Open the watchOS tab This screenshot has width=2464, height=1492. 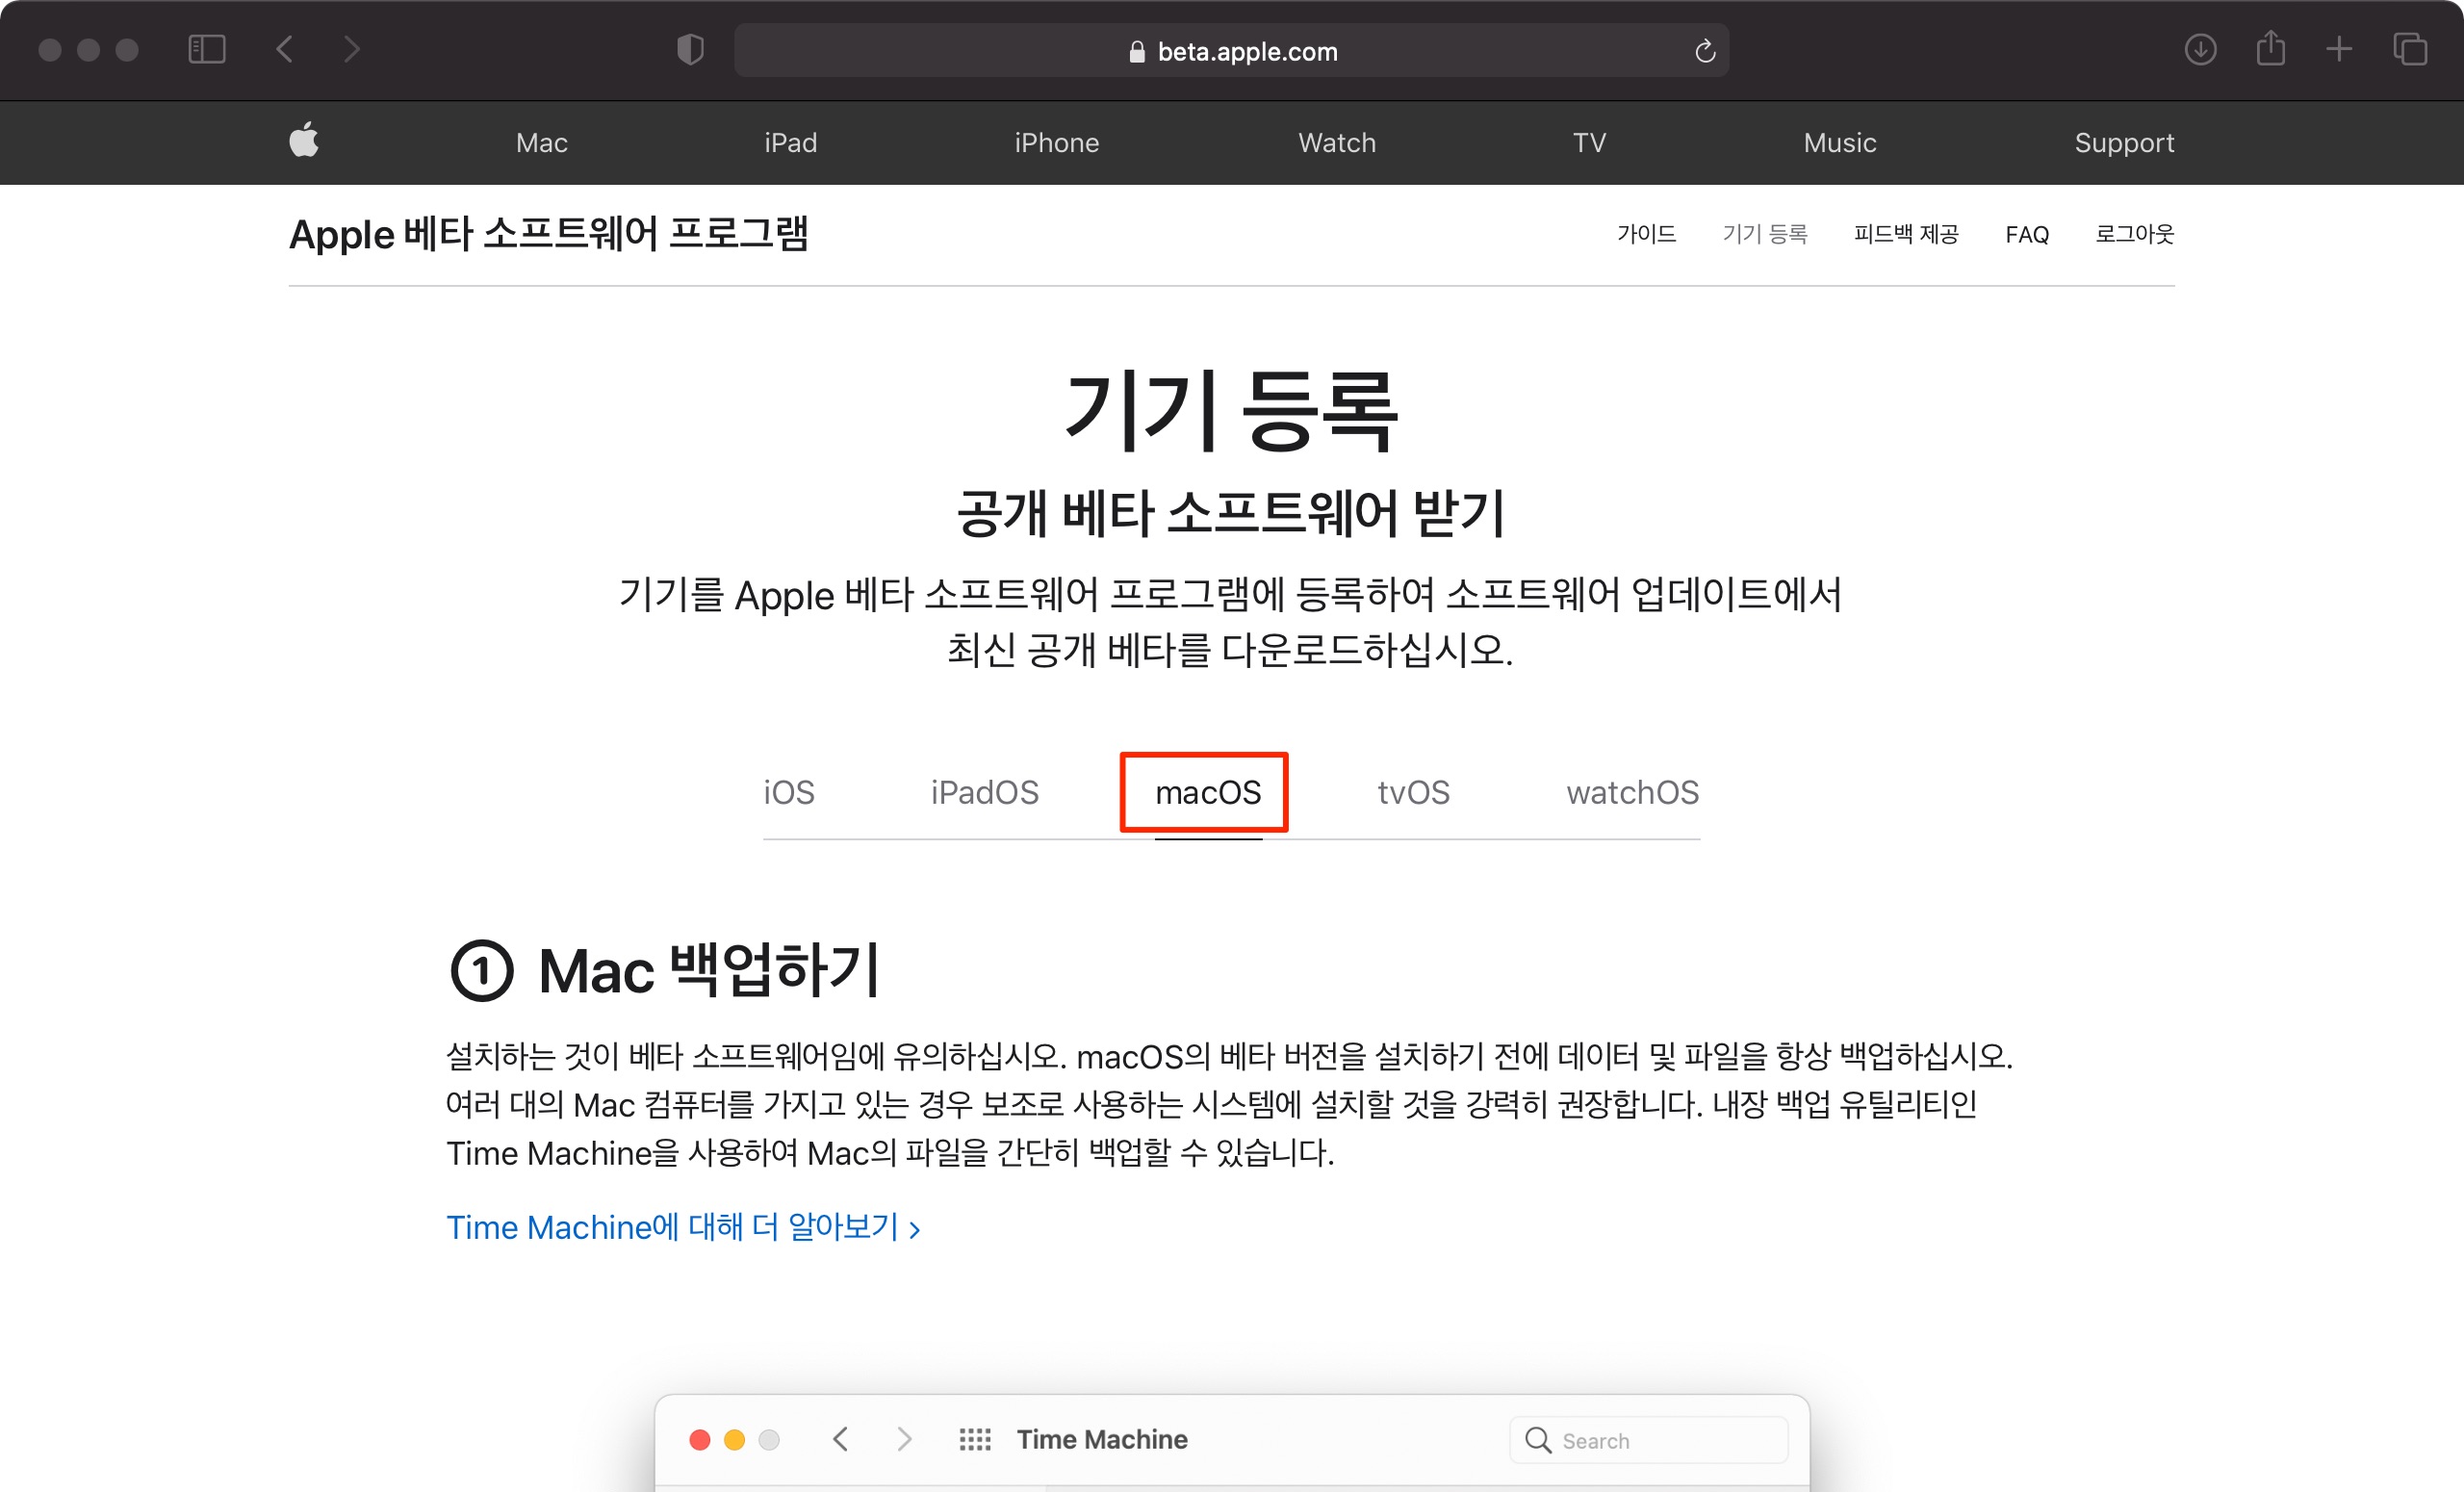[x=1631, y=793]
